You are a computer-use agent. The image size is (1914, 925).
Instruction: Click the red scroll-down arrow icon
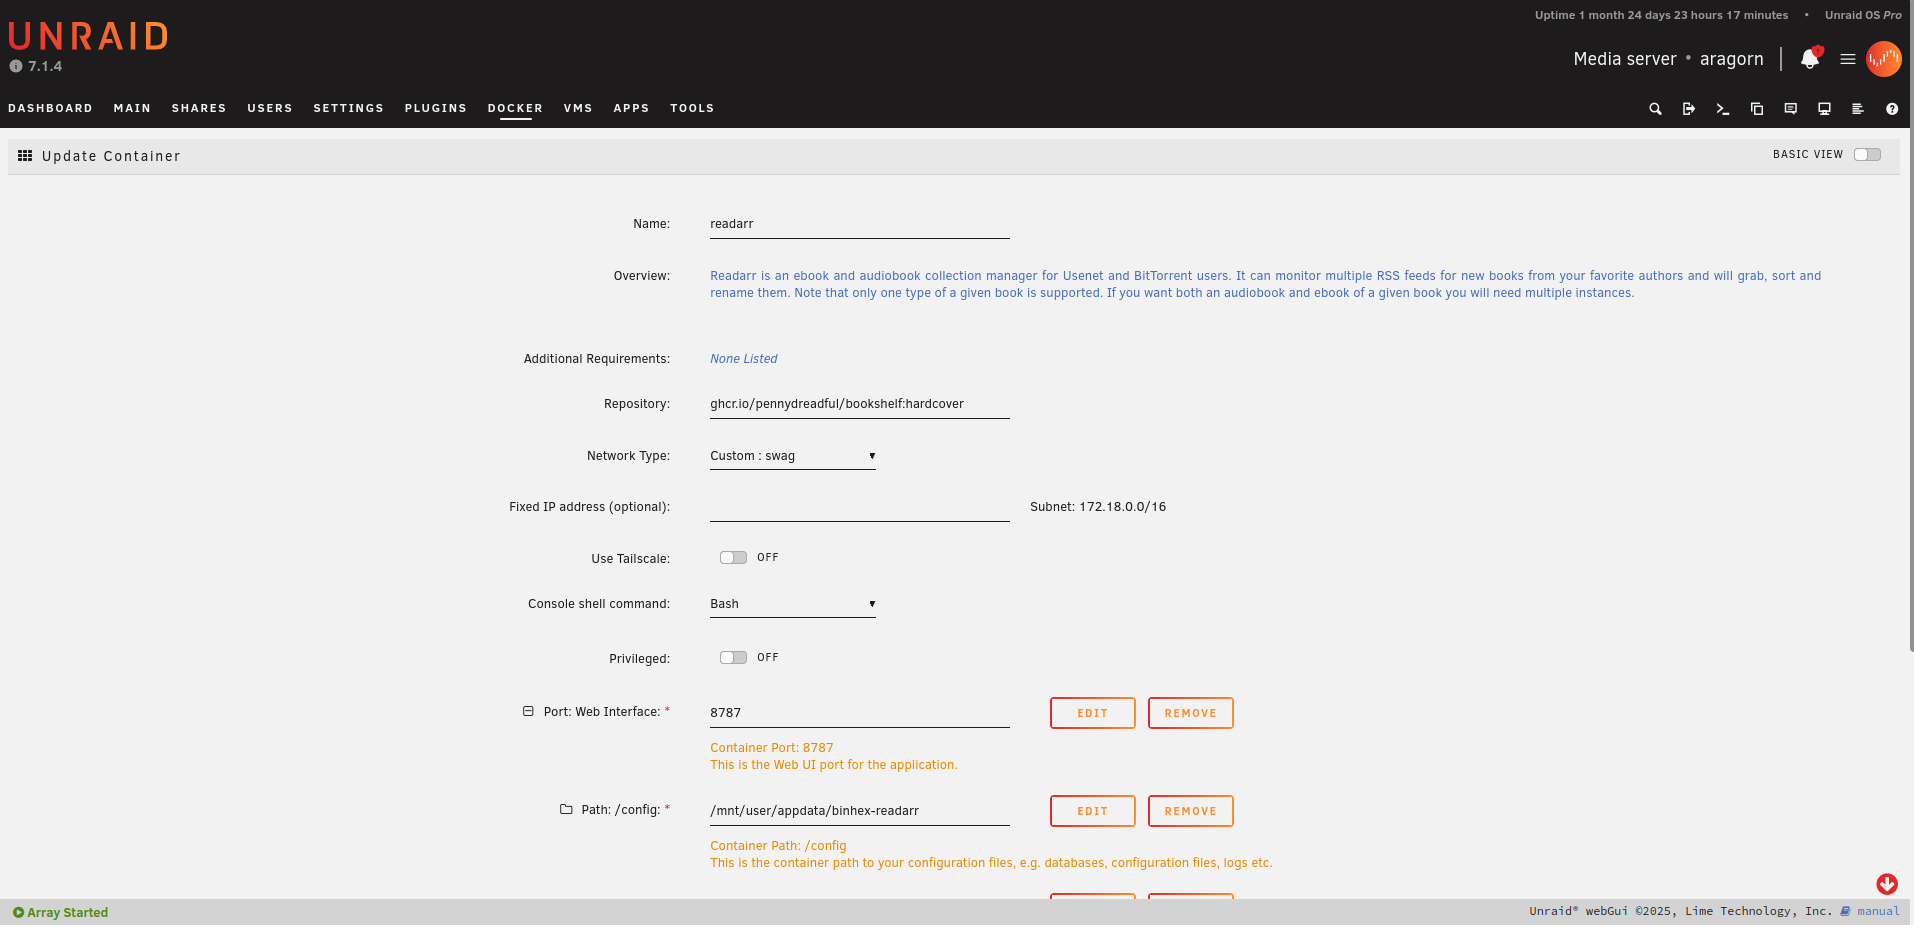click(1887, 884)
